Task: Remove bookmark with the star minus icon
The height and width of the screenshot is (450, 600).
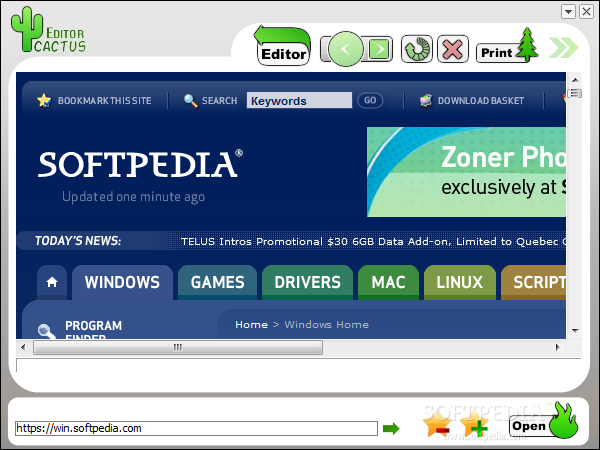Action: click(437, 424)
